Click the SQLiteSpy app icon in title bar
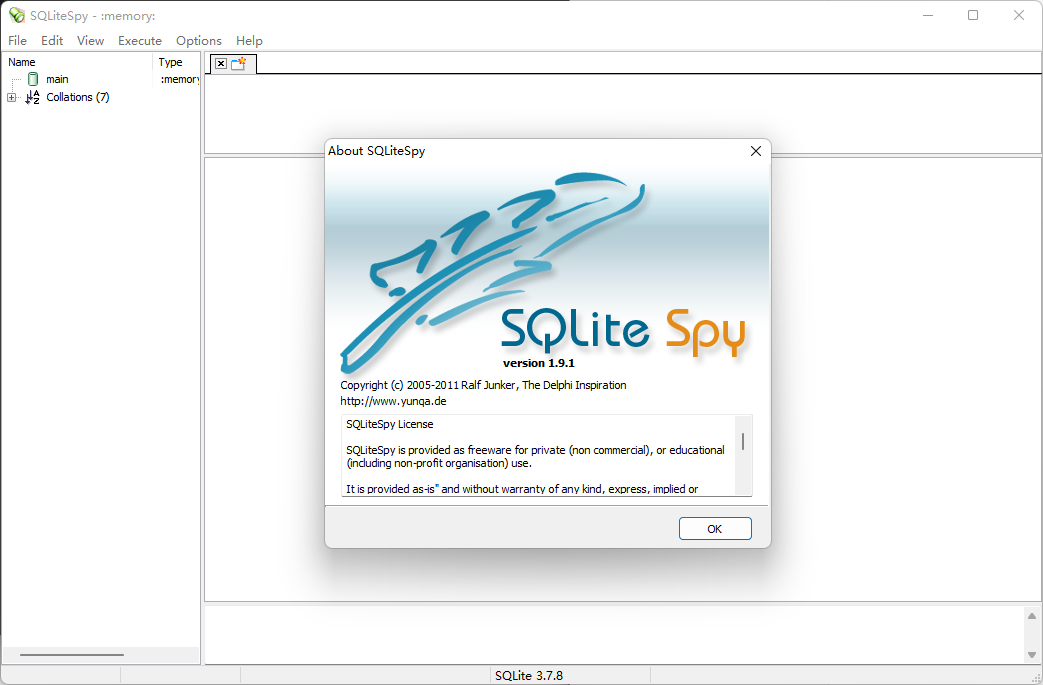This screenshot has height=685, width=1043. click(16, 15)
